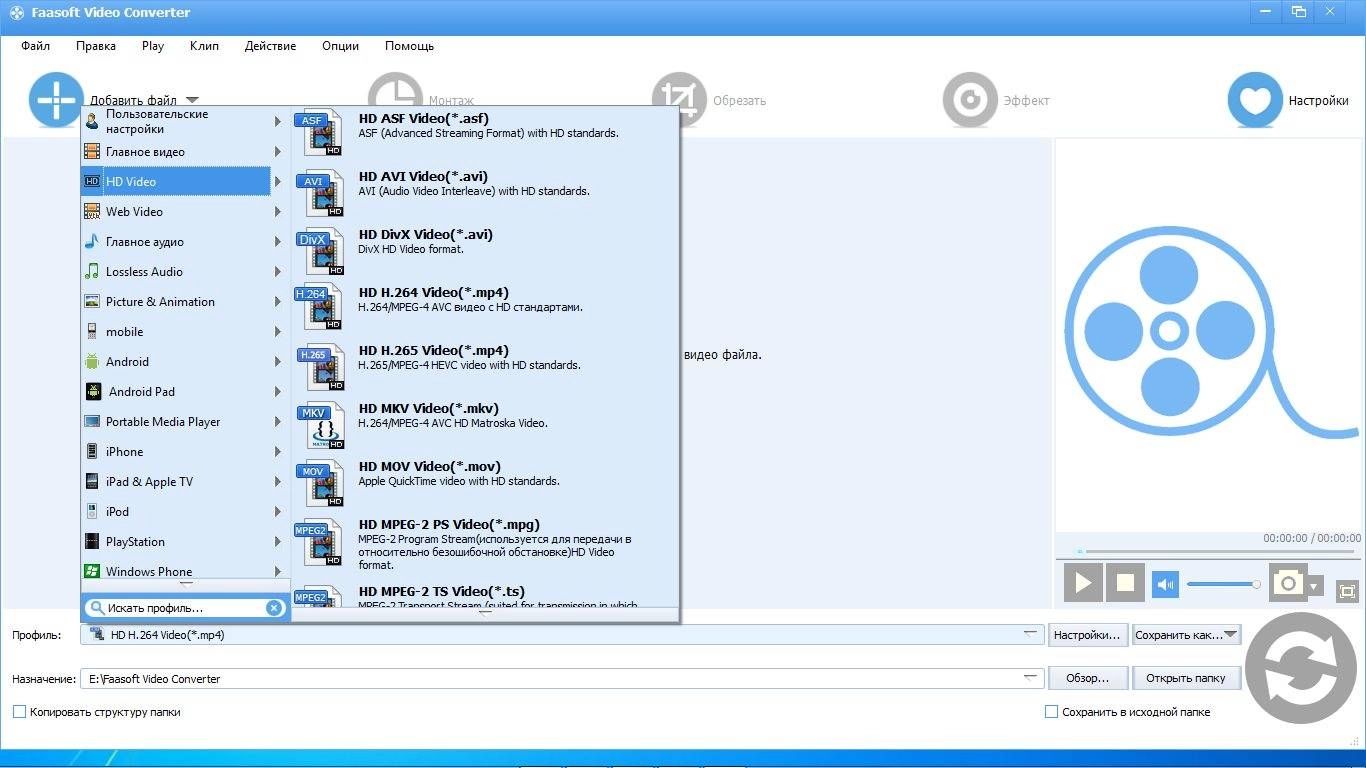1366x768 pixels.
Task: Click the Обзор... browse button
Action: coord(1088,678)
